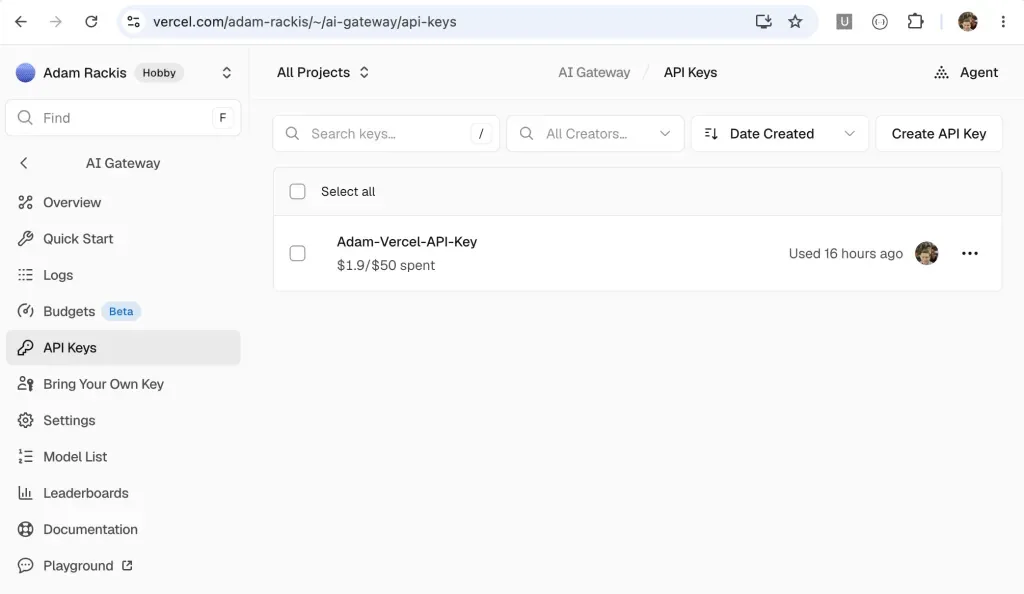Select API Keys in the sidebar
The height and width of the screenshot is (594, 1024).
(123, 347)
